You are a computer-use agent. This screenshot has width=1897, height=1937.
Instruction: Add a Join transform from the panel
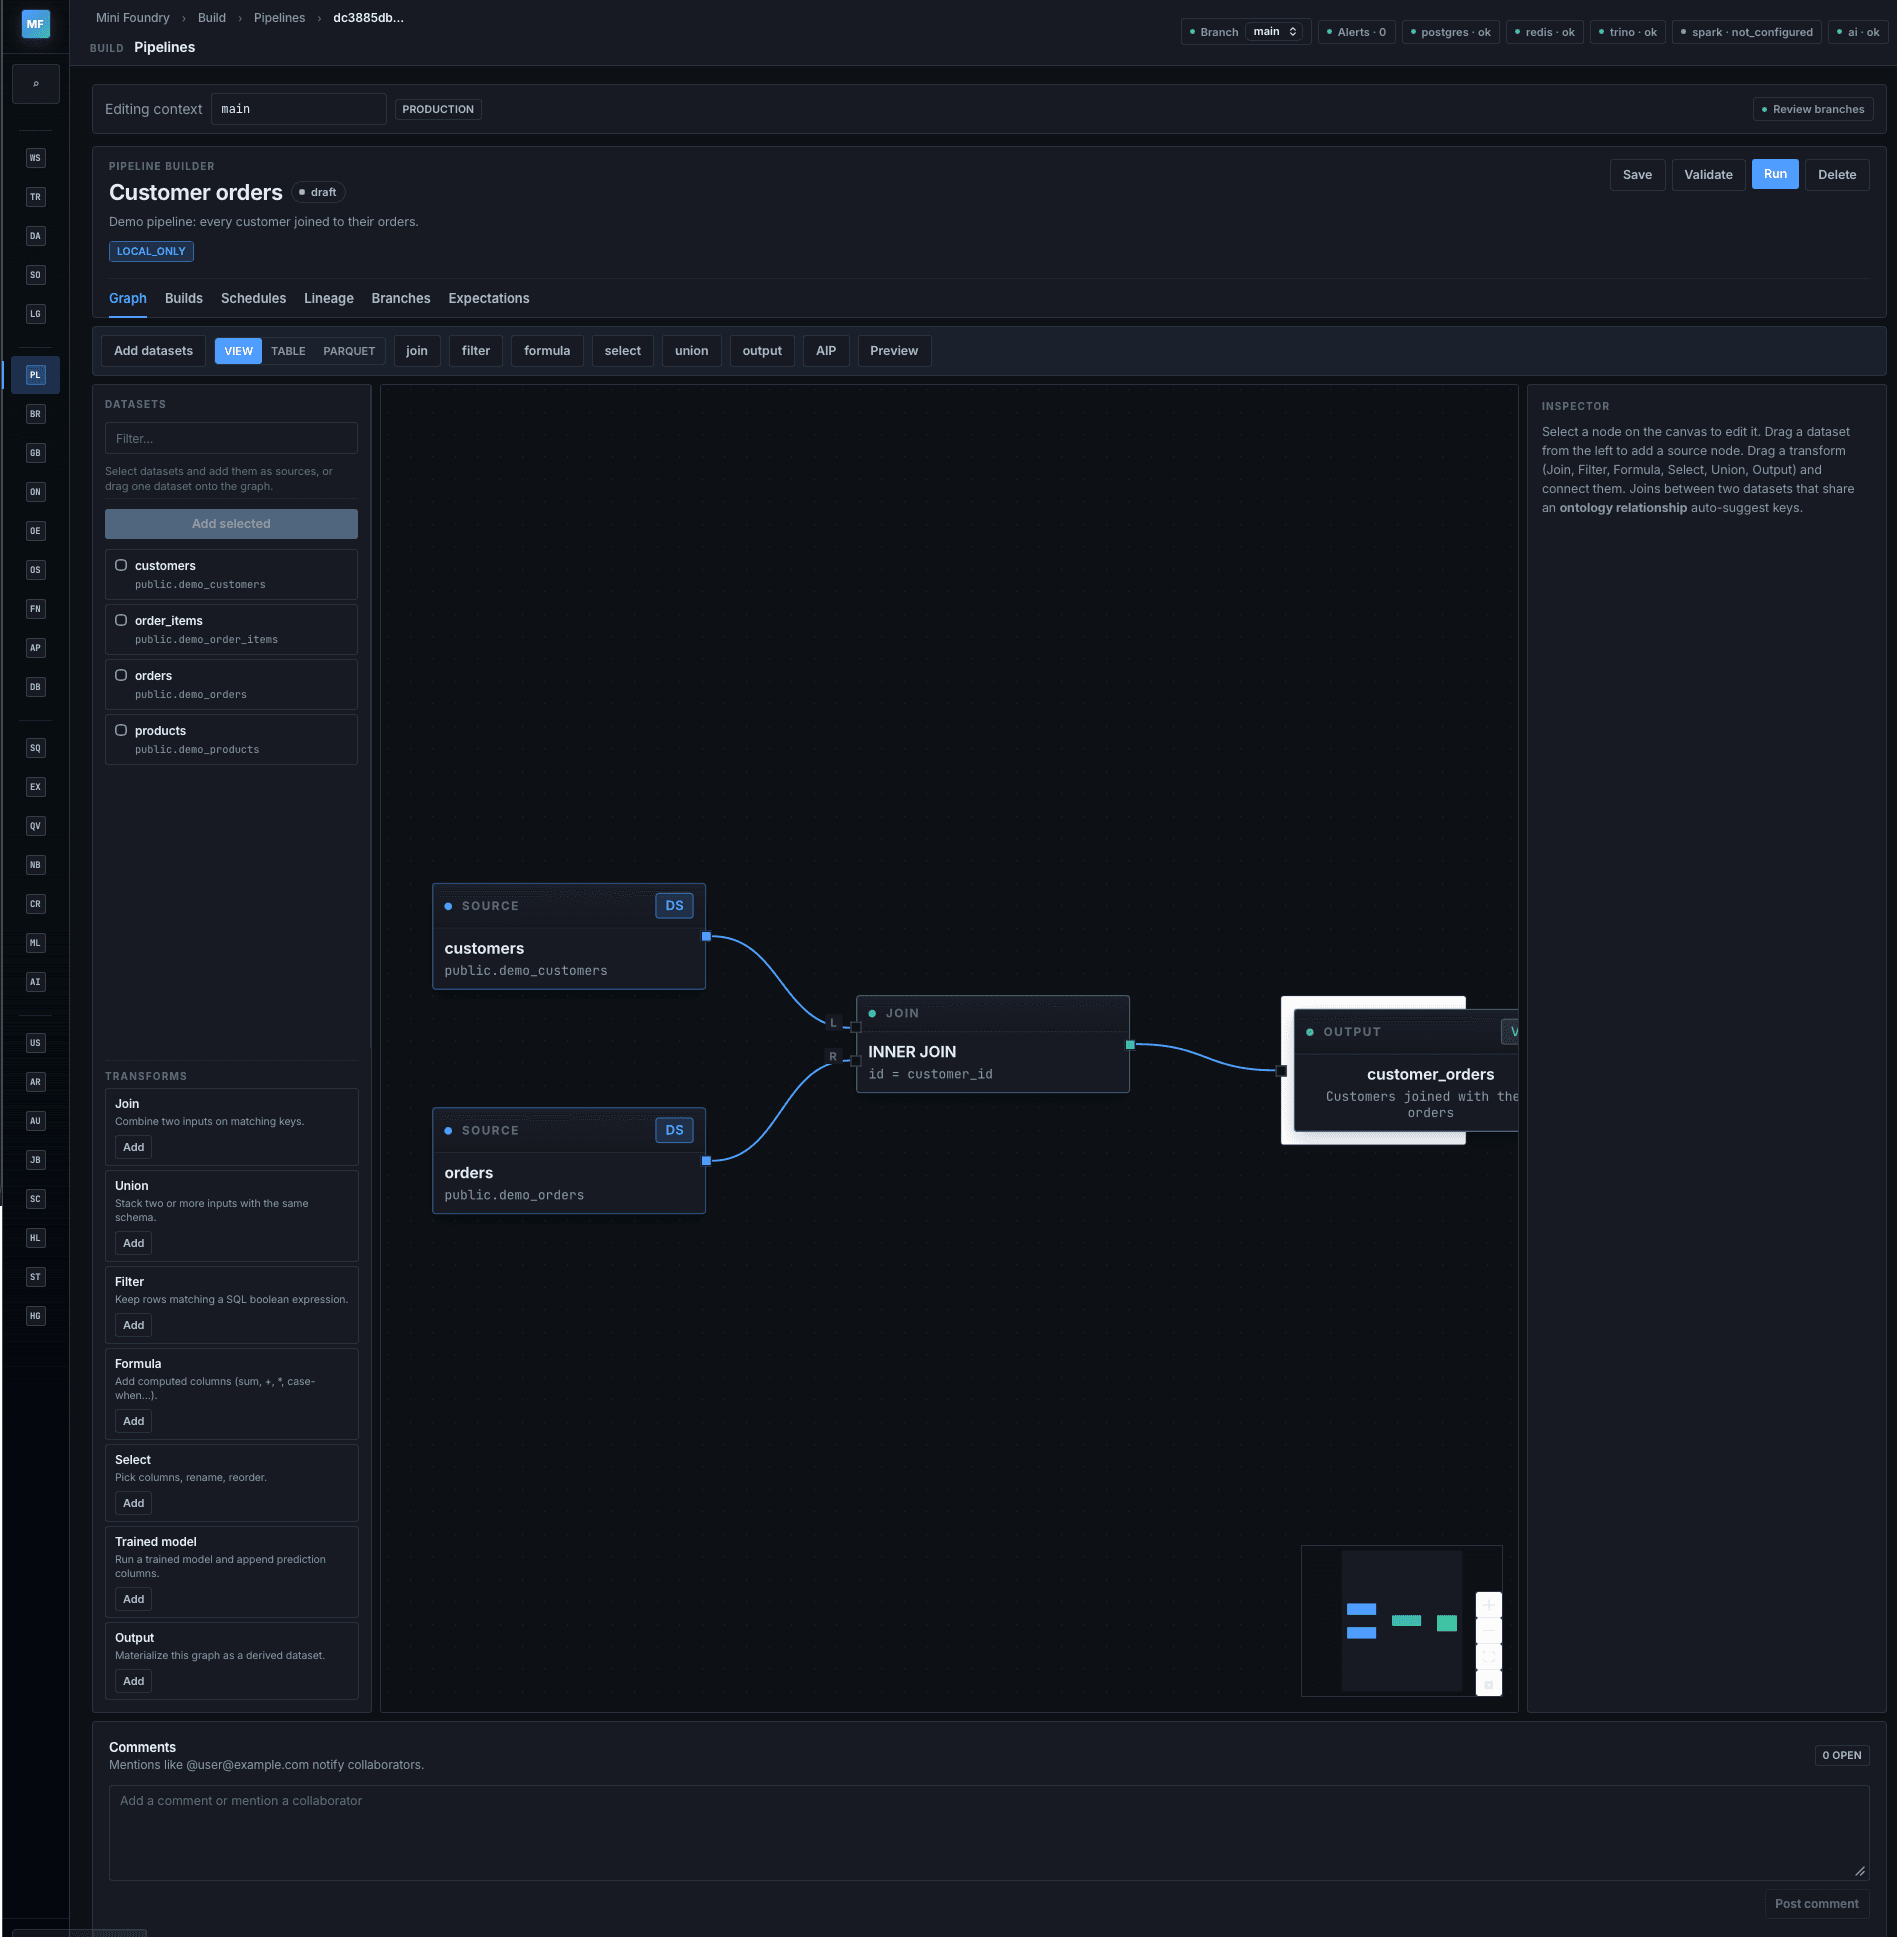click(134, 1147)
